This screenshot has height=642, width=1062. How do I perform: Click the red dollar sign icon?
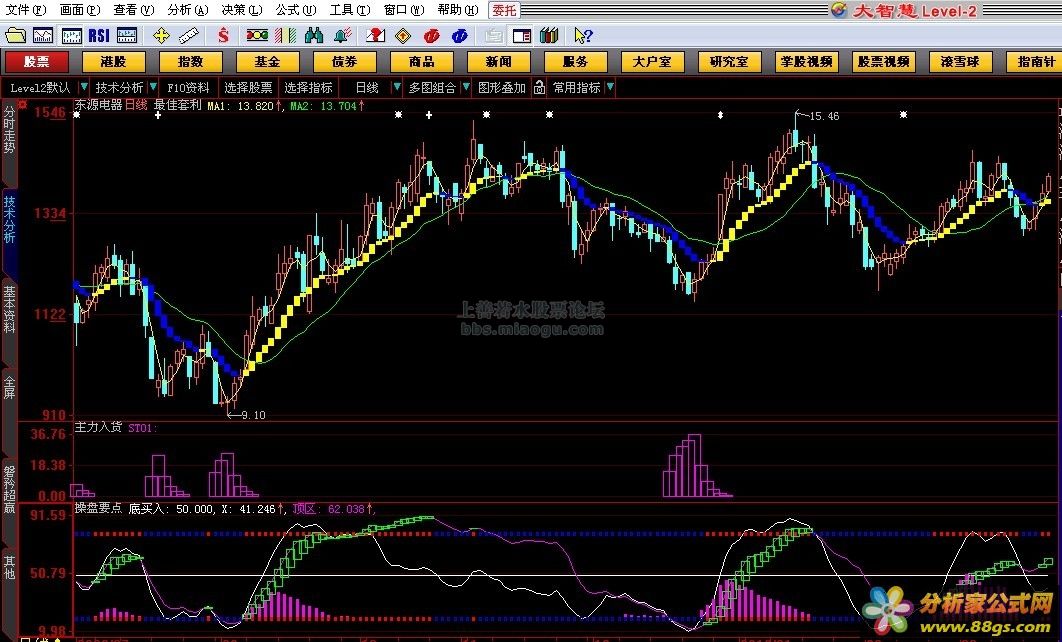pyautogui.click(x=224, y=36)
